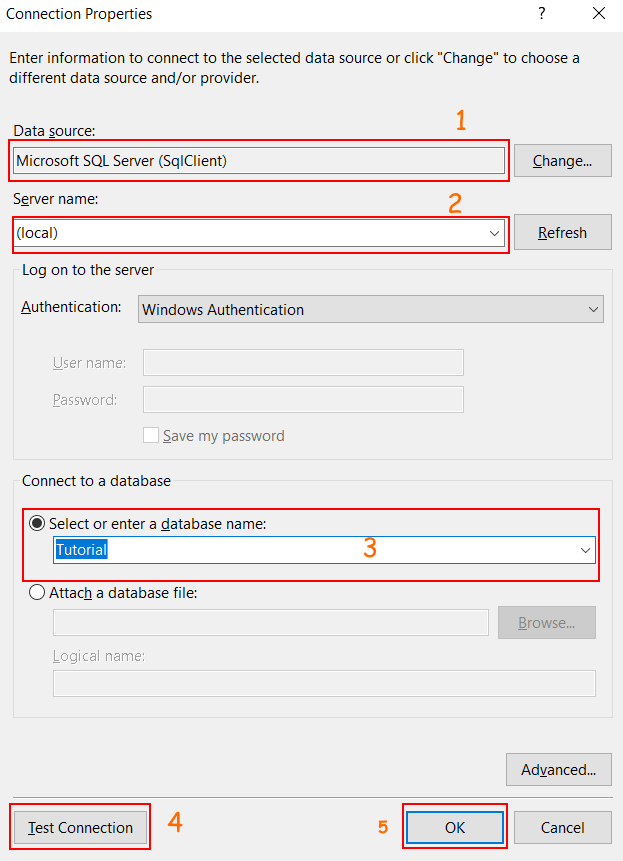Viewport: 623px width, 861px height.
Task: Confirm with the OK button
Action: point(454,827)
